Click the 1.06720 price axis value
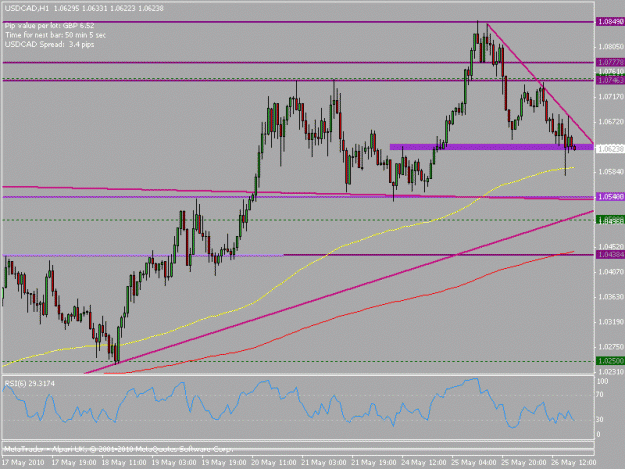The width and height of the screenshot is (625, 469). [x=610, y=121]
